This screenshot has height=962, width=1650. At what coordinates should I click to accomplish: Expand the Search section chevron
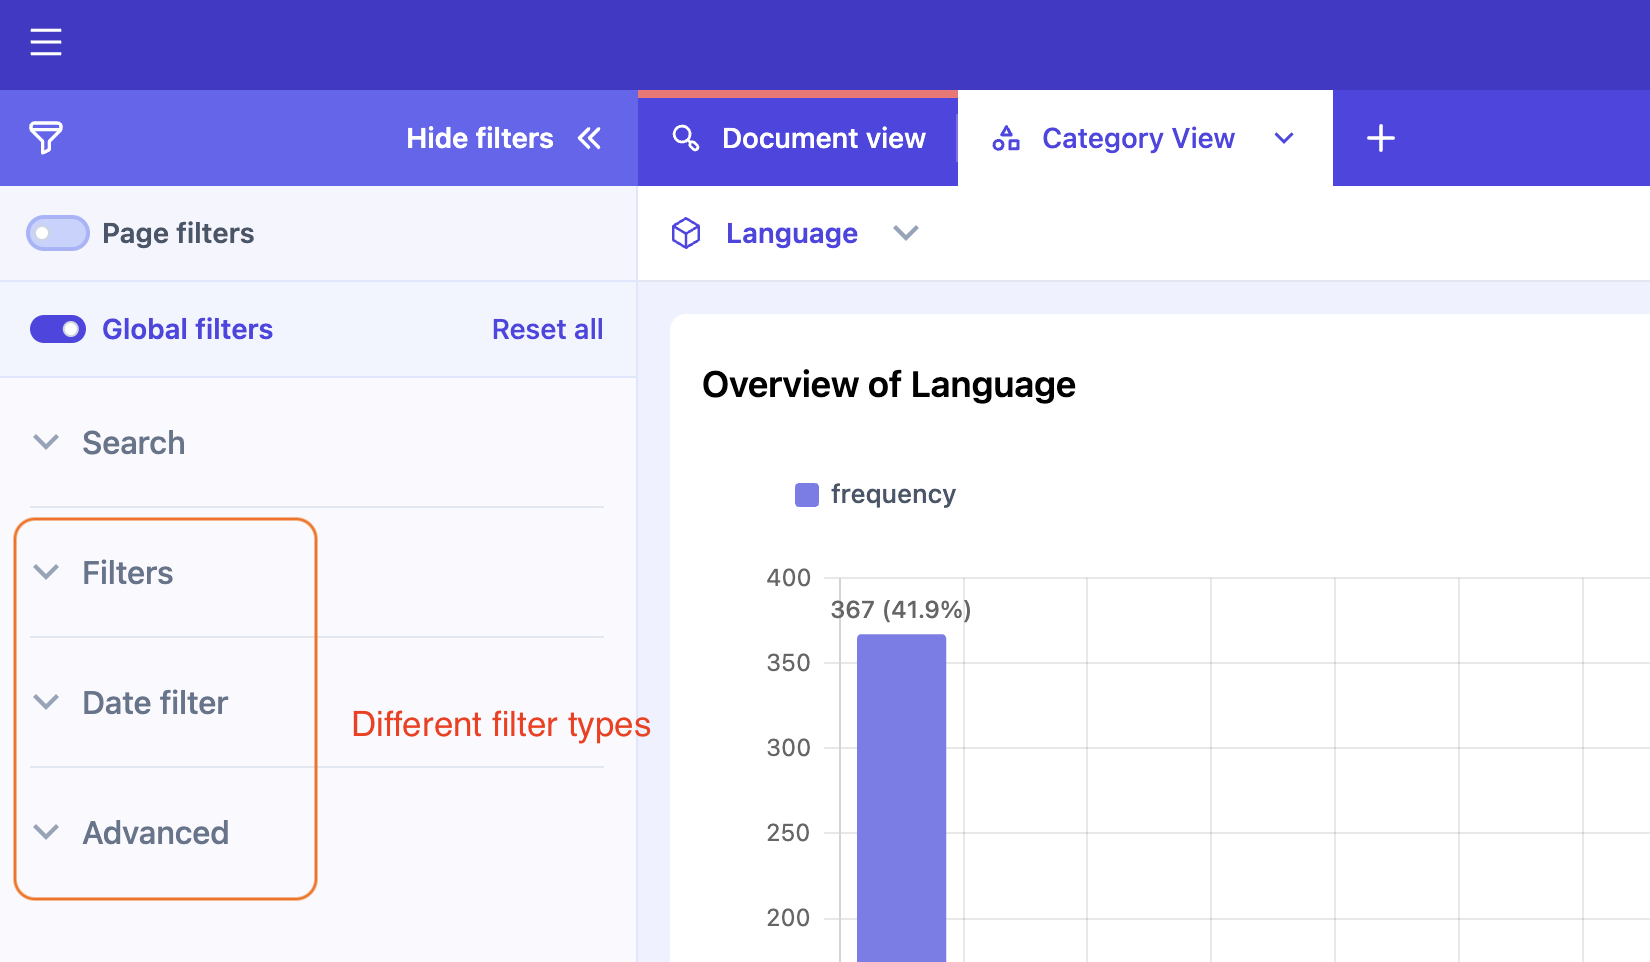(x=46, y=442)
